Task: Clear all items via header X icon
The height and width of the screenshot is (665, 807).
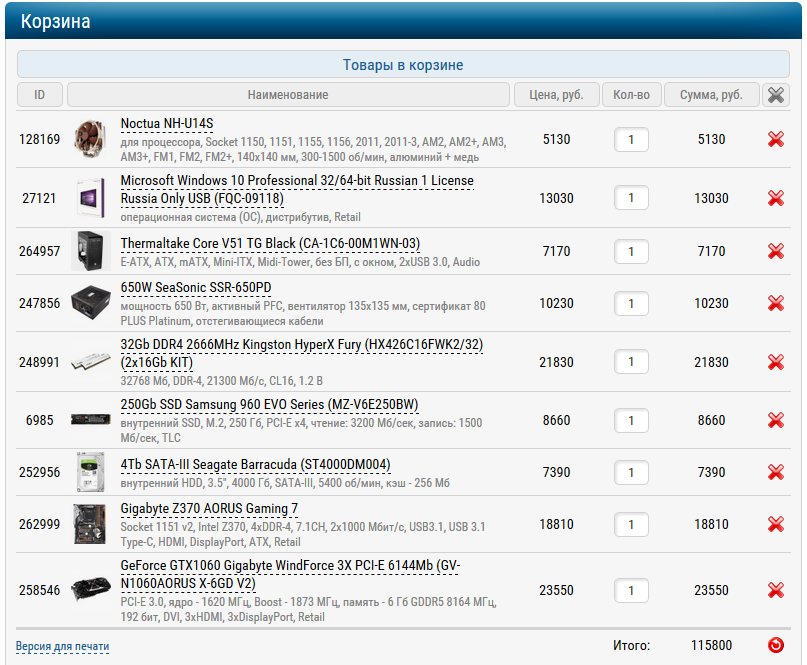Action: (x=776, y=95)
